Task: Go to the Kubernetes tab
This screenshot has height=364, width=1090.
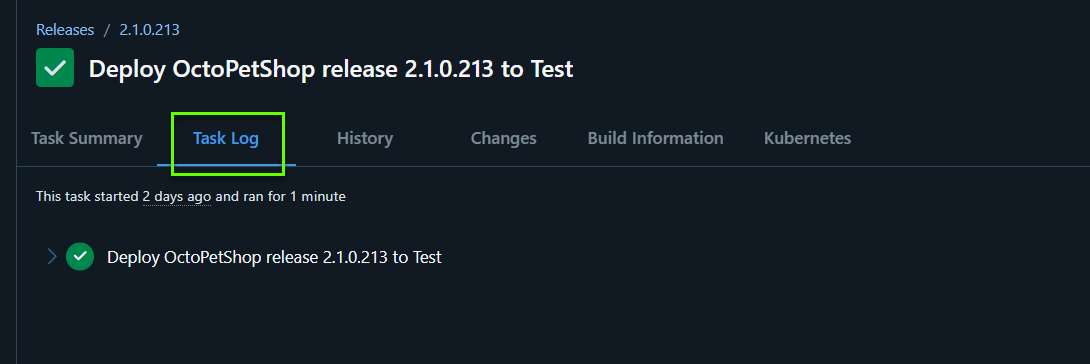Action: [x=807, y=138]
